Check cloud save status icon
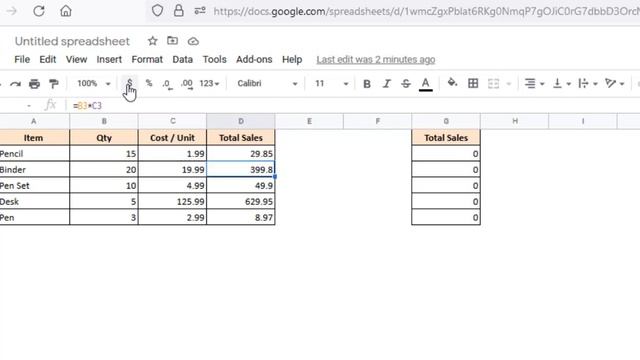Viewport: 640px width, 360px height. pyautogui.click(x=193, y=41)
